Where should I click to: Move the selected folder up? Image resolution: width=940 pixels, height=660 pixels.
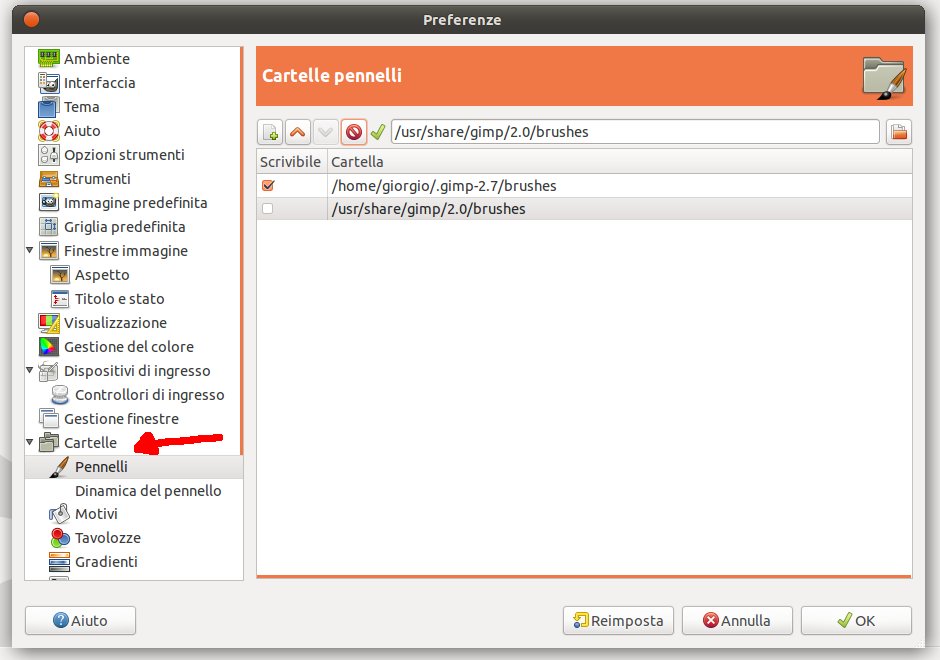click(x=298, y=132)
